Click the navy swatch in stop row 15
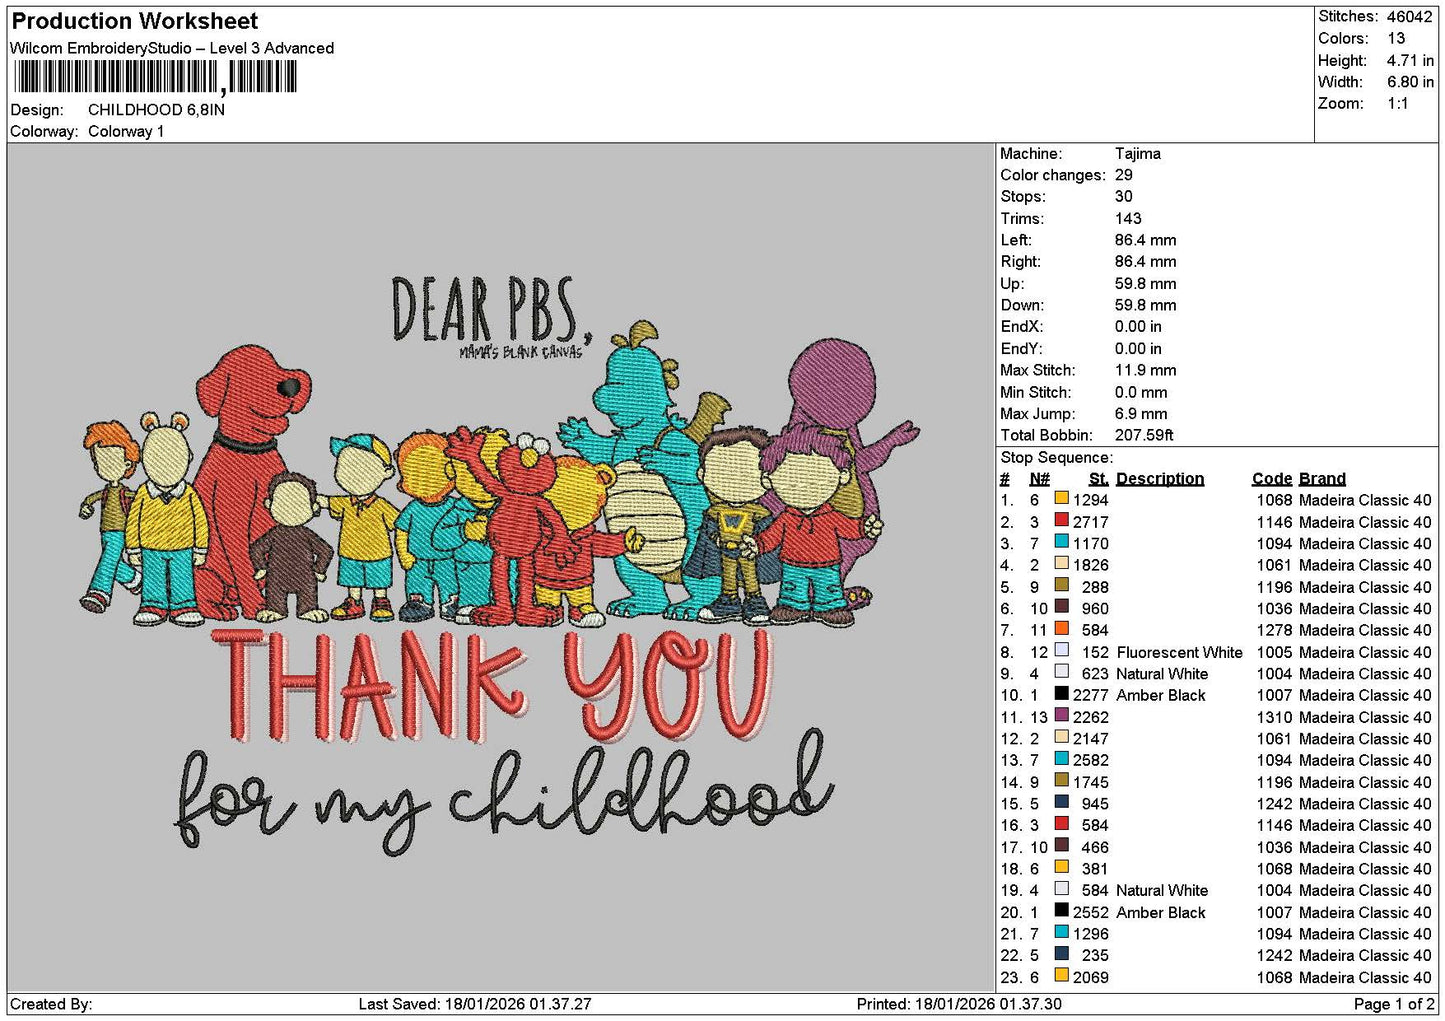The image size is (1445, 1021). (x=1061, y=803)
